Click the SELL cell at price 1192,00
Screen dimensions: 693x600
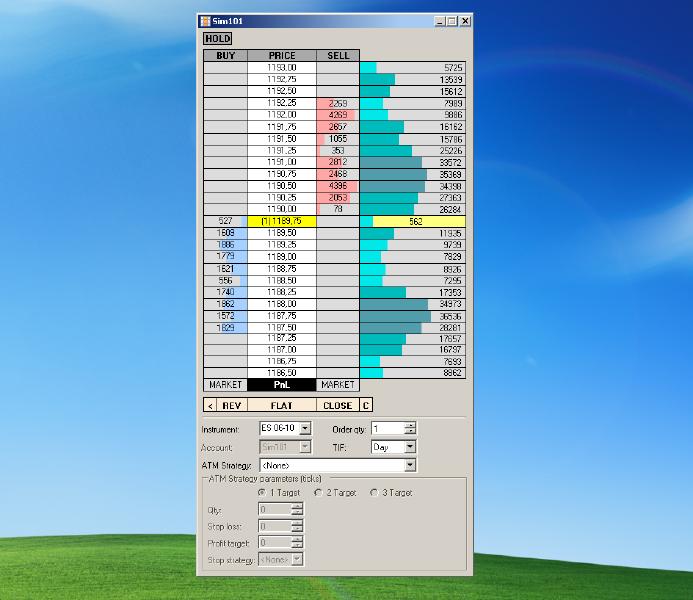pyautogui.click(x=338, y=115)
